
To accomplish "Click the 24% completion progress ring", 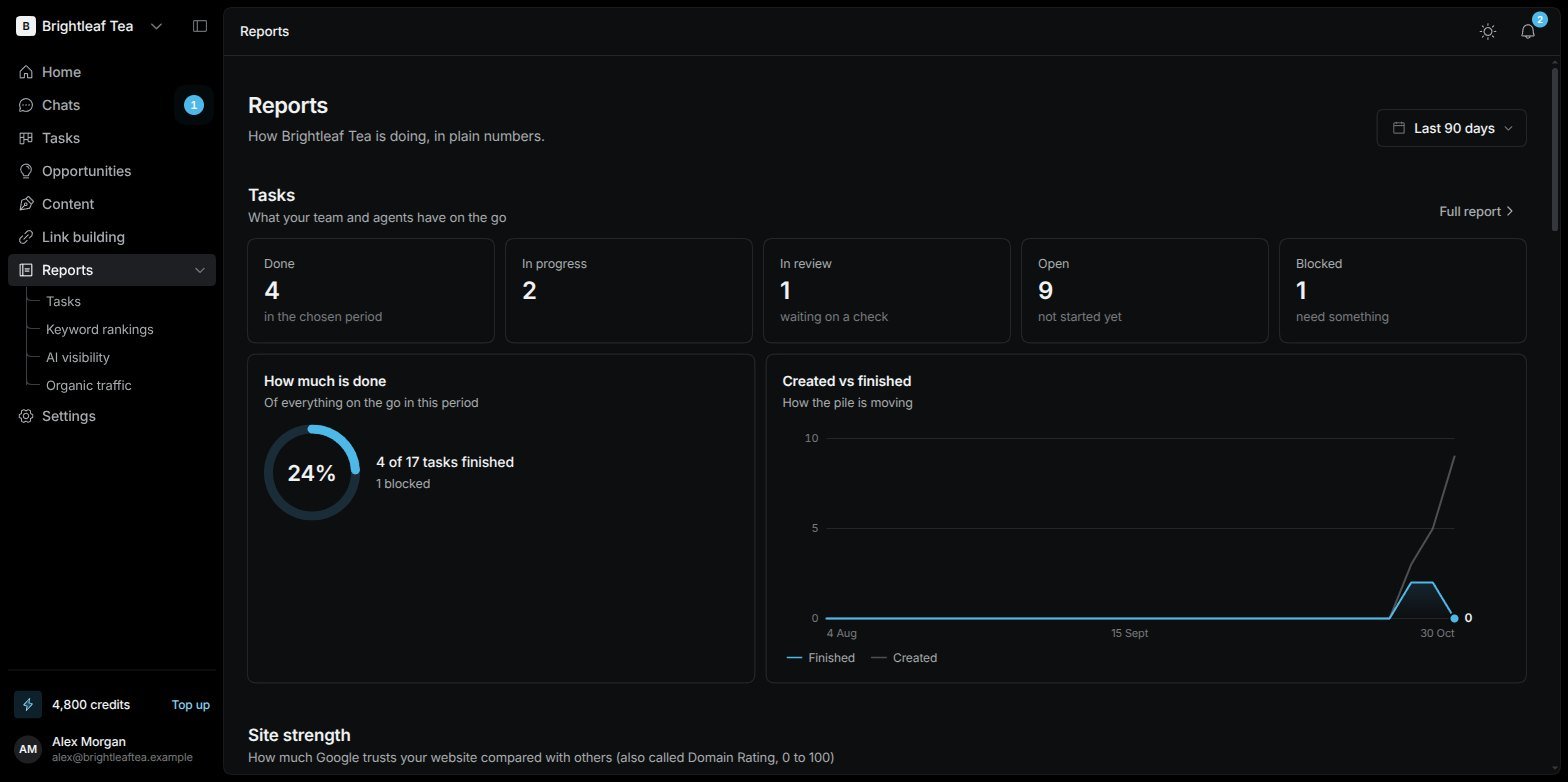I will coord(312,473).
